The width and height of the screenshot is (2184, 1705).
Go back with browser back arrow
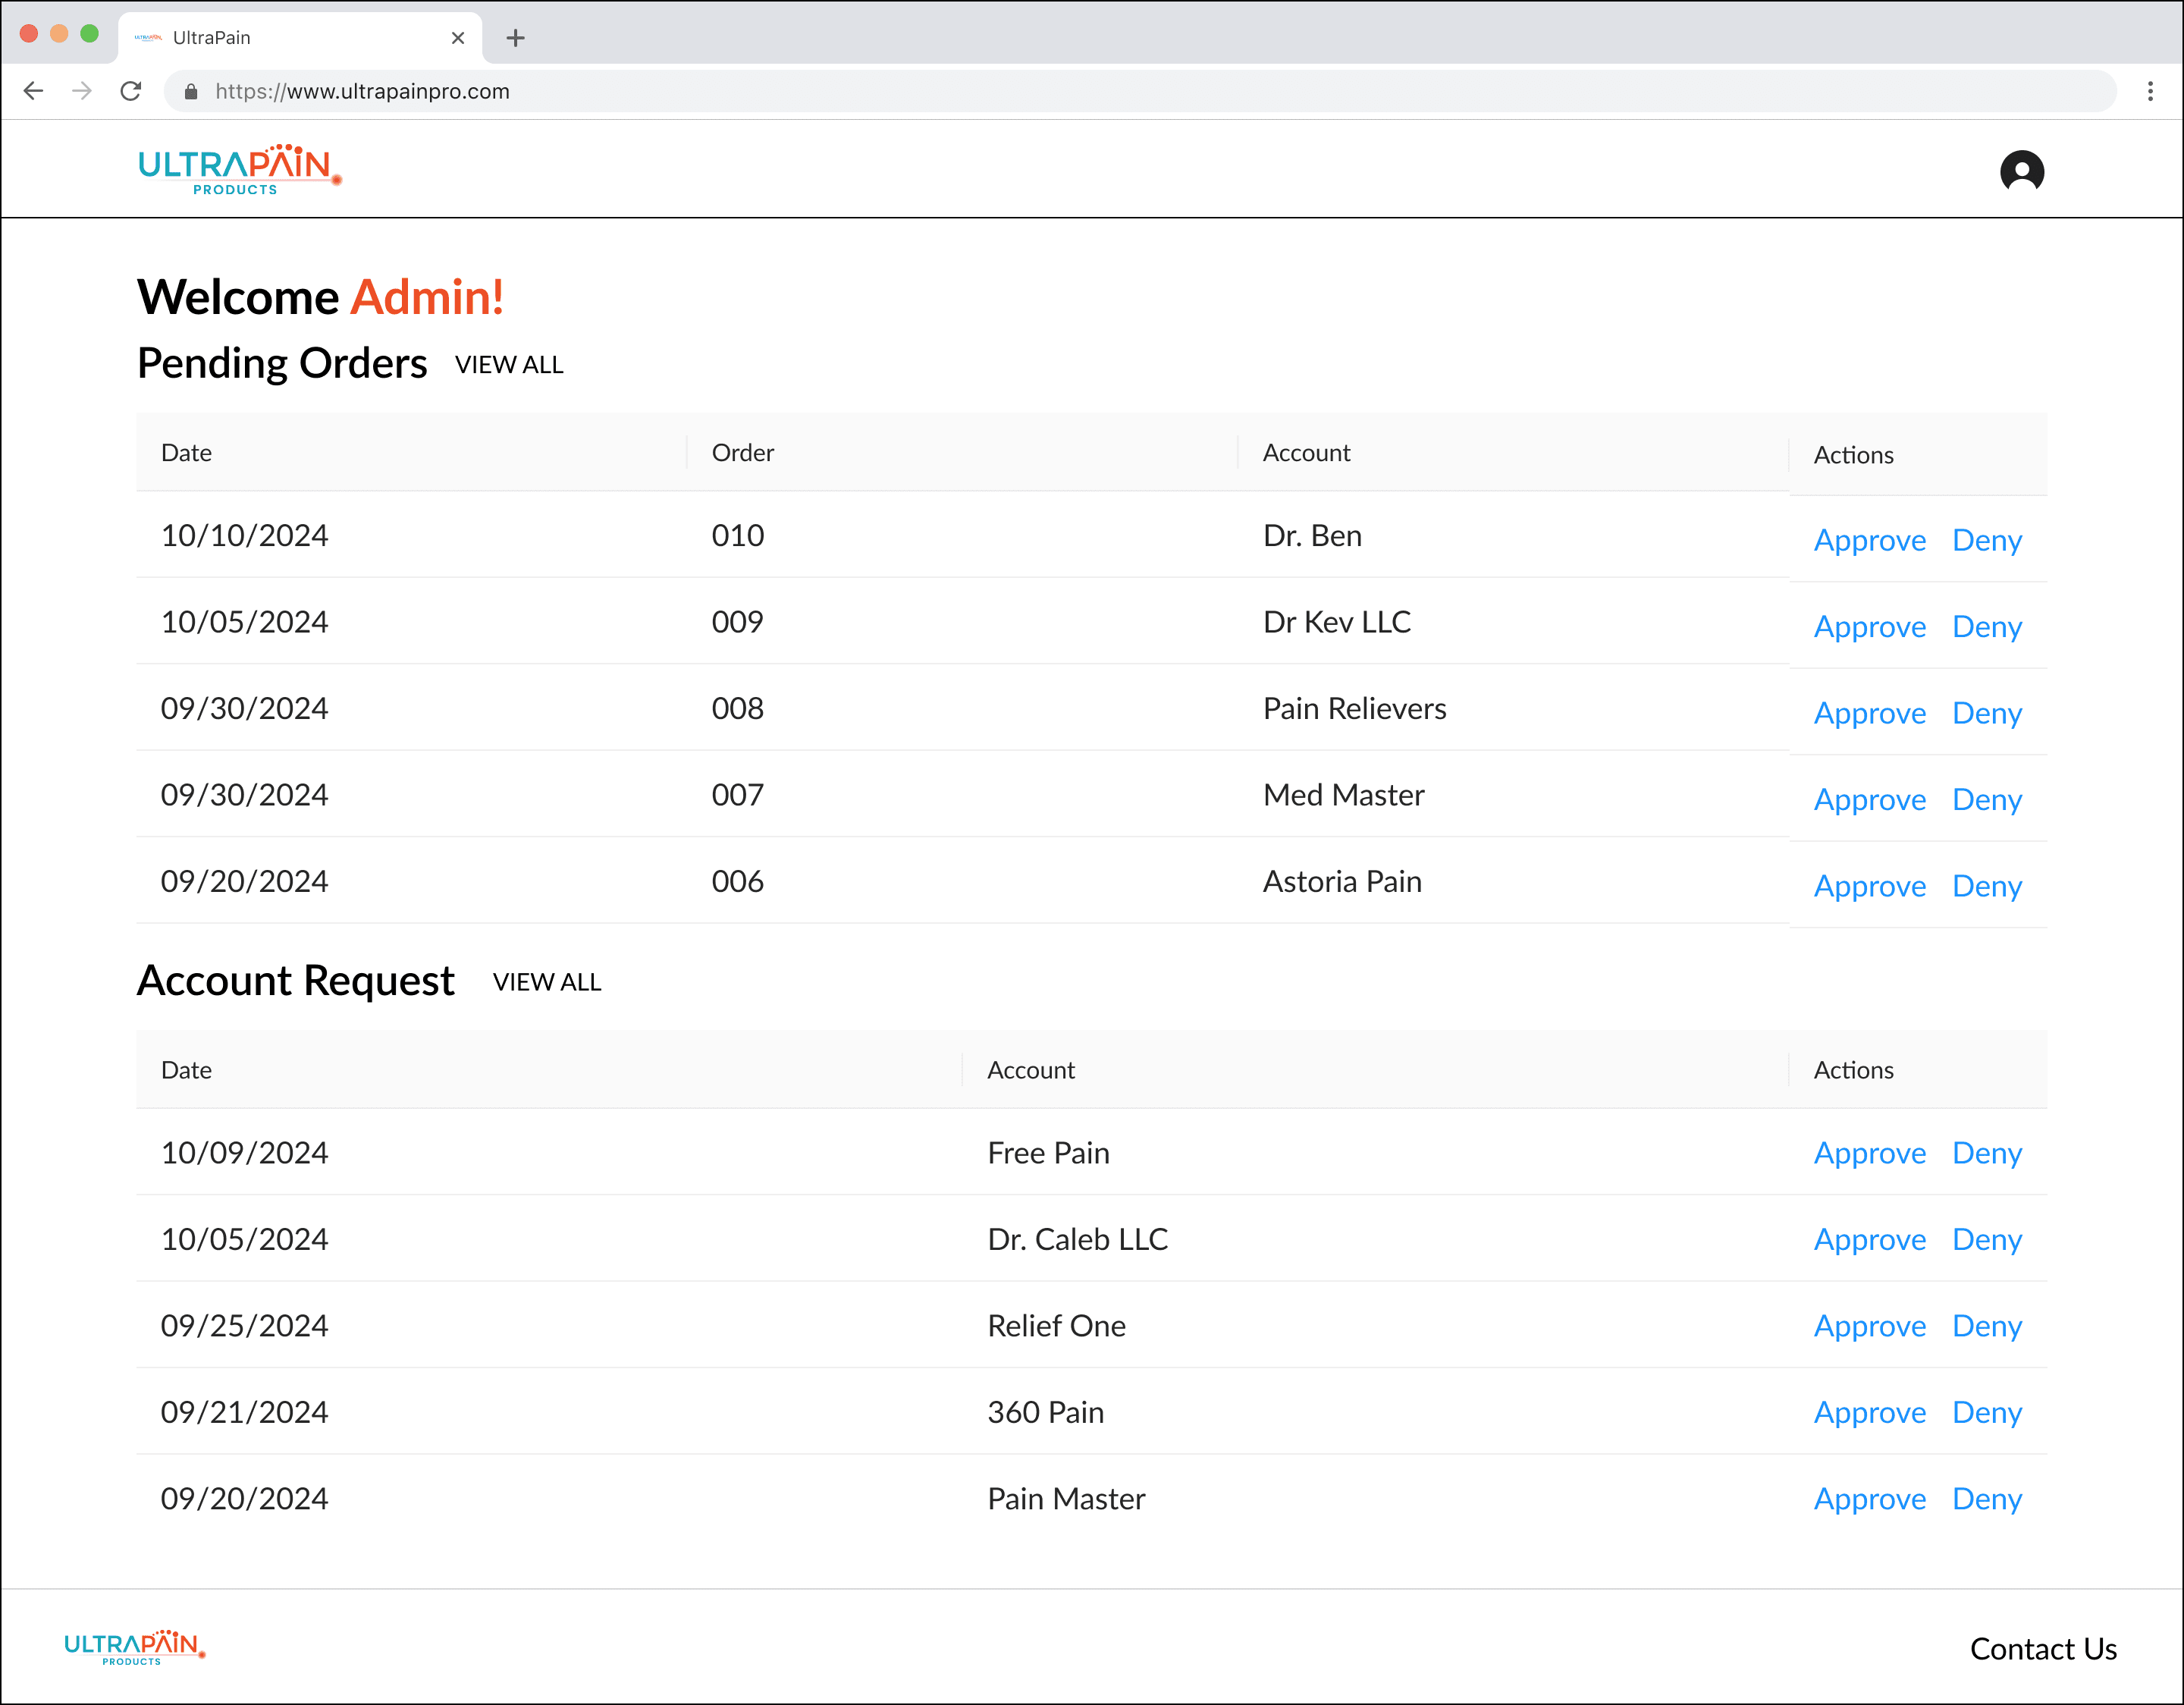(33, 91)
